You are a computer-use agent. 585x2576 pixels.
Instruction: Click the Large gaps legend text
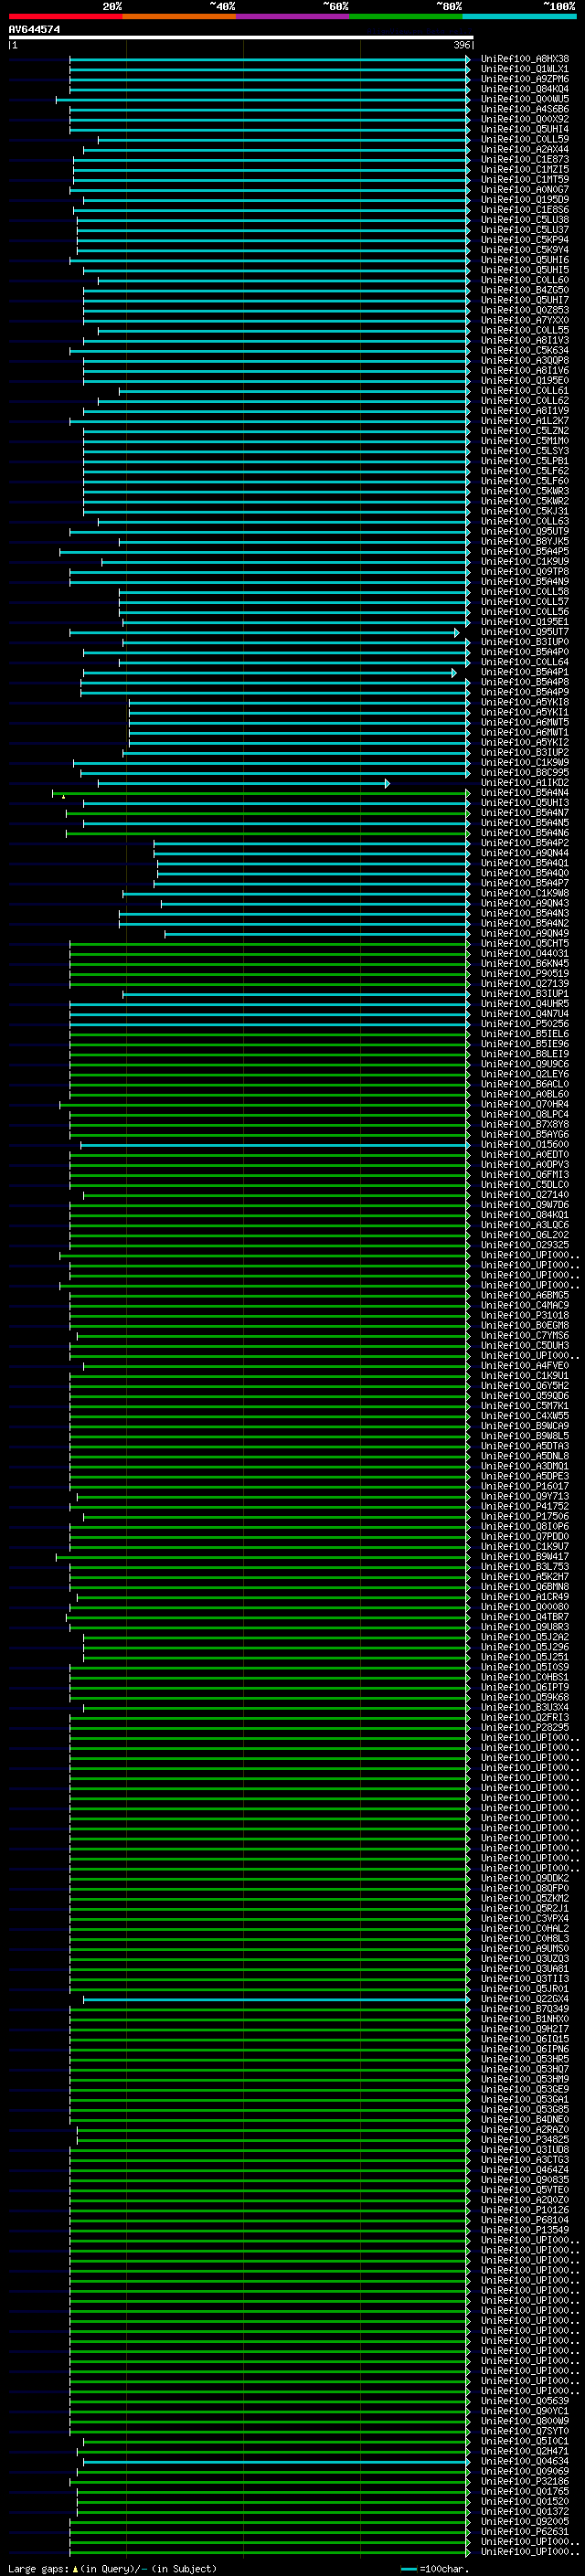[x=112, y=2568]
